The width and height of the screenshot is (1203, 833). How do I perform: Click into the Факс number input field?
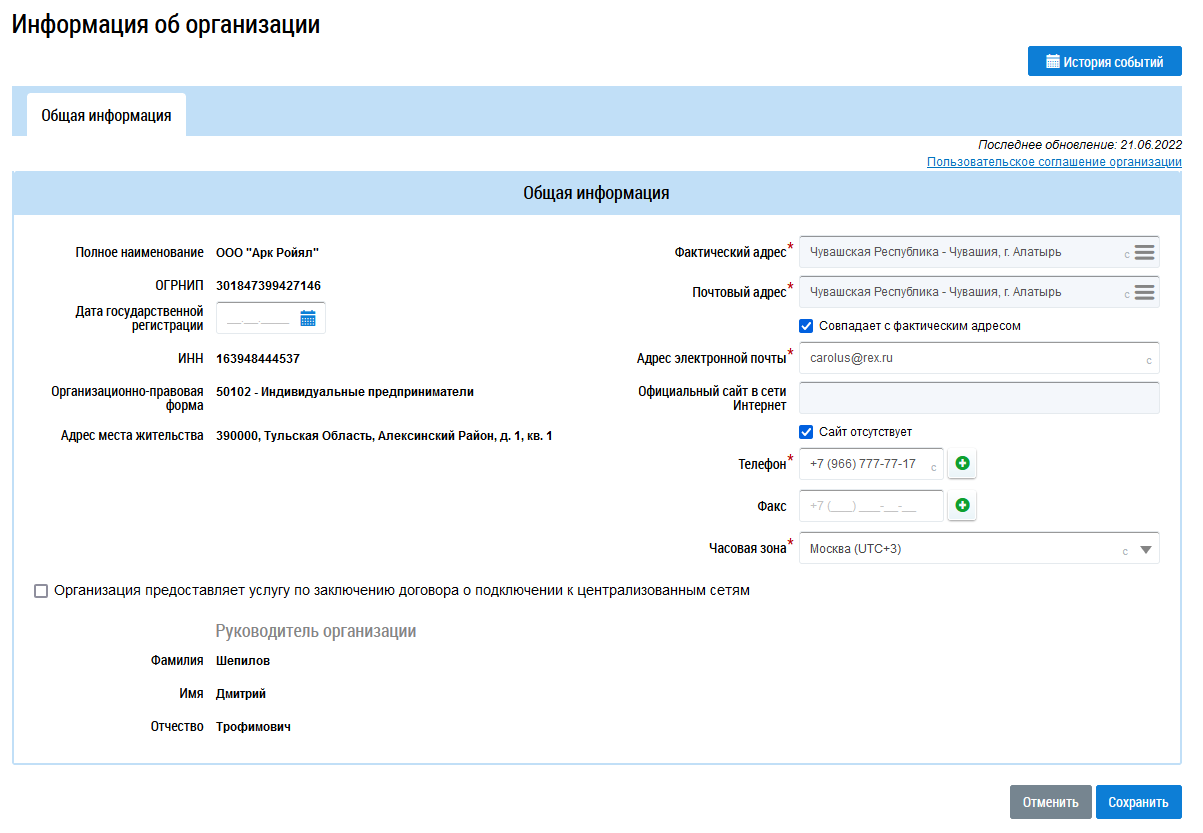pos(870,506)
